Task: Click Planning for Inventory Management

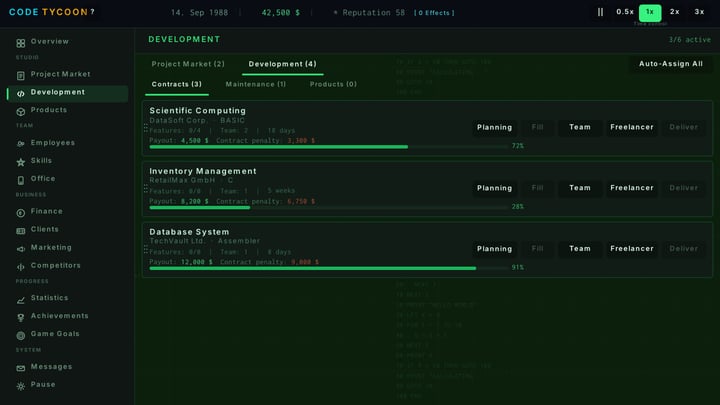Action: point(495,188)
